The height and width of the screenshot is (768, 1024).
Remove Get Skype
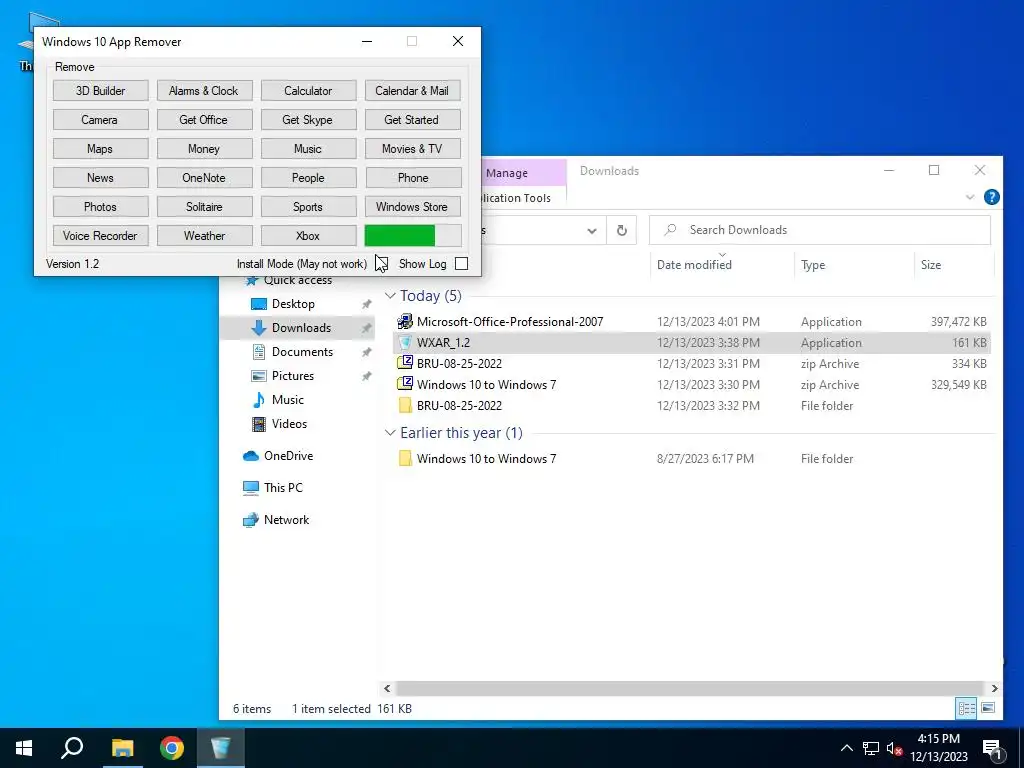[308, 120]
